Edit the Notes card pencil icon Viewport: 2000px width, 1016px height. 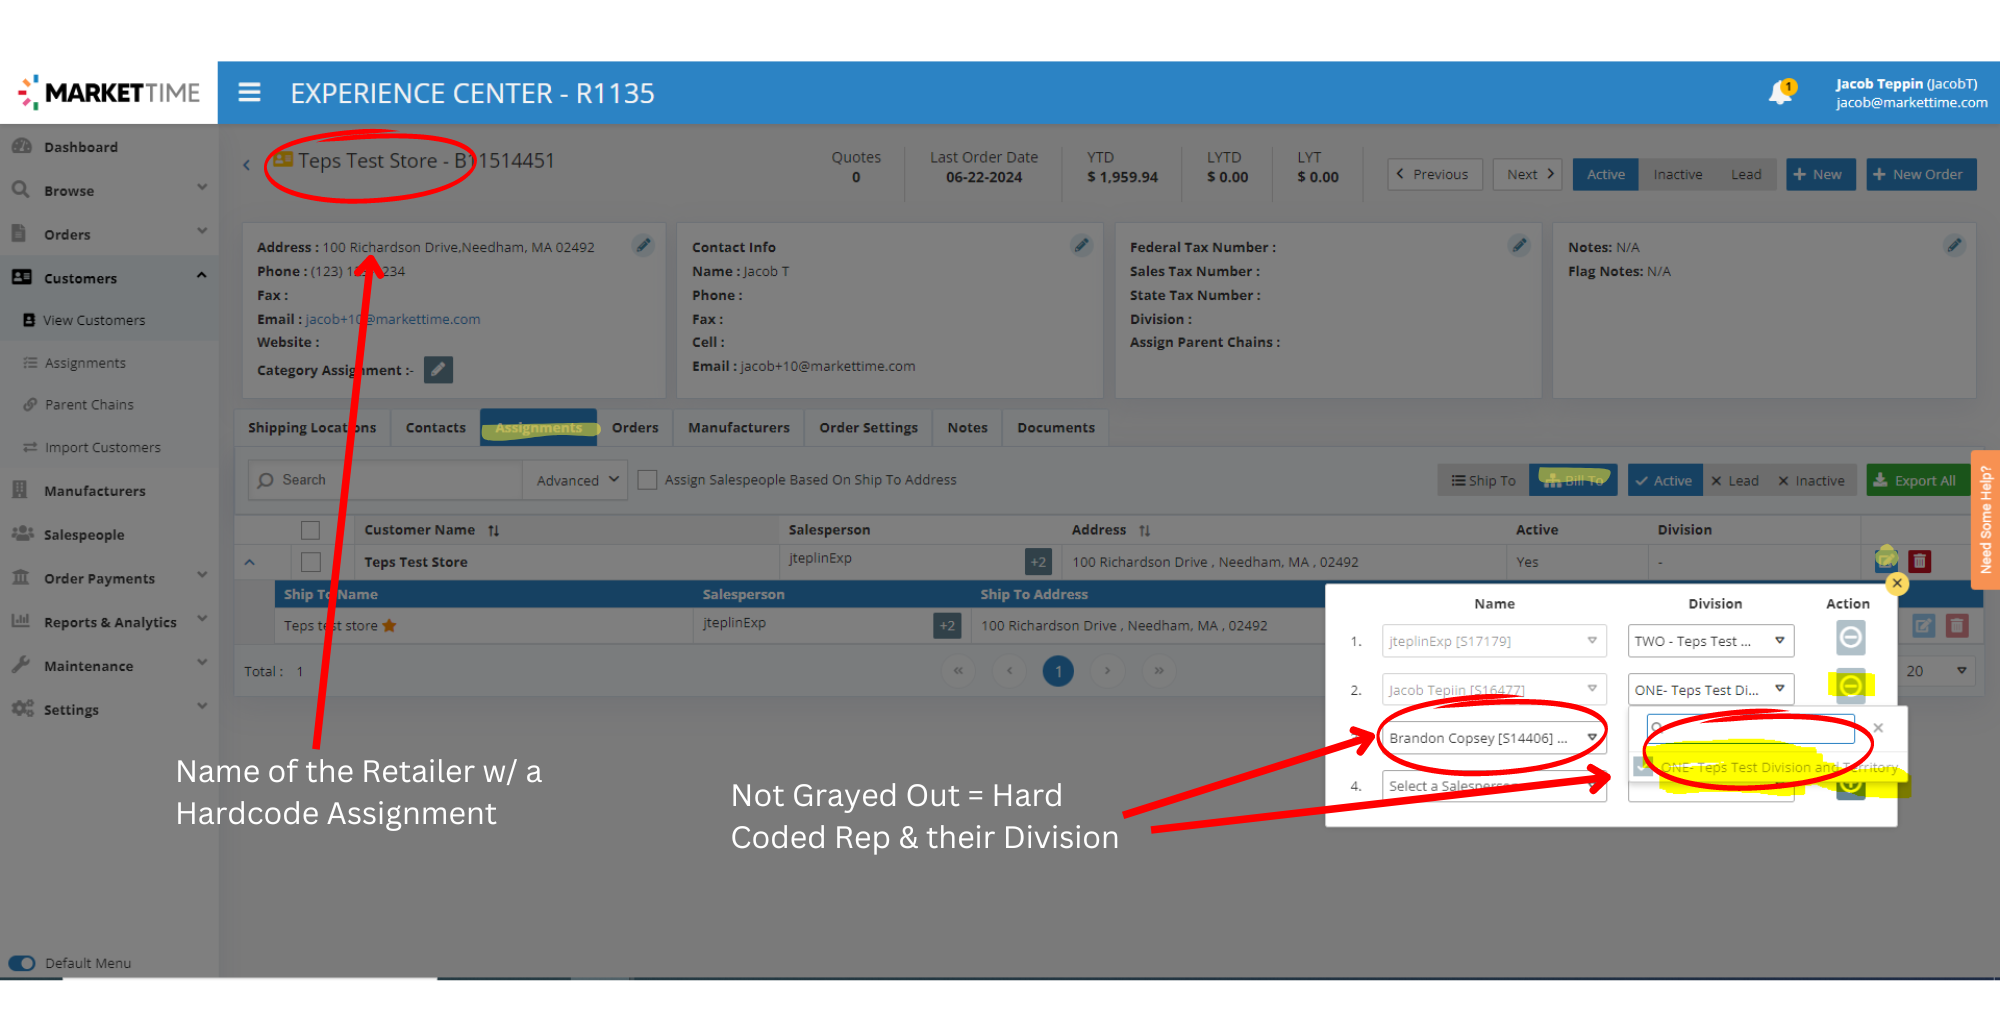[x=1954, y=245]
